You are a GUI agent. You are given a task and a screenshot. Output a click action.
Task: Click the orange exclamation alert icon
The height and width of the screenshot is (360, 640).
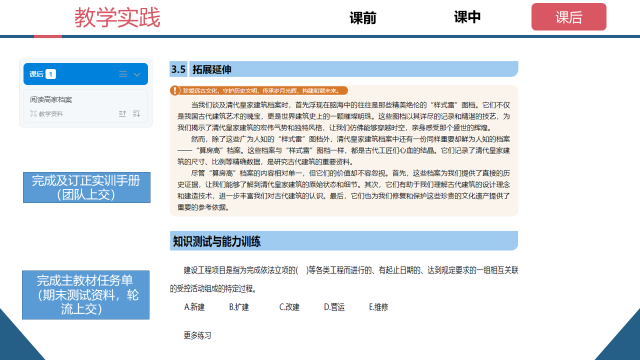point(175,91)
